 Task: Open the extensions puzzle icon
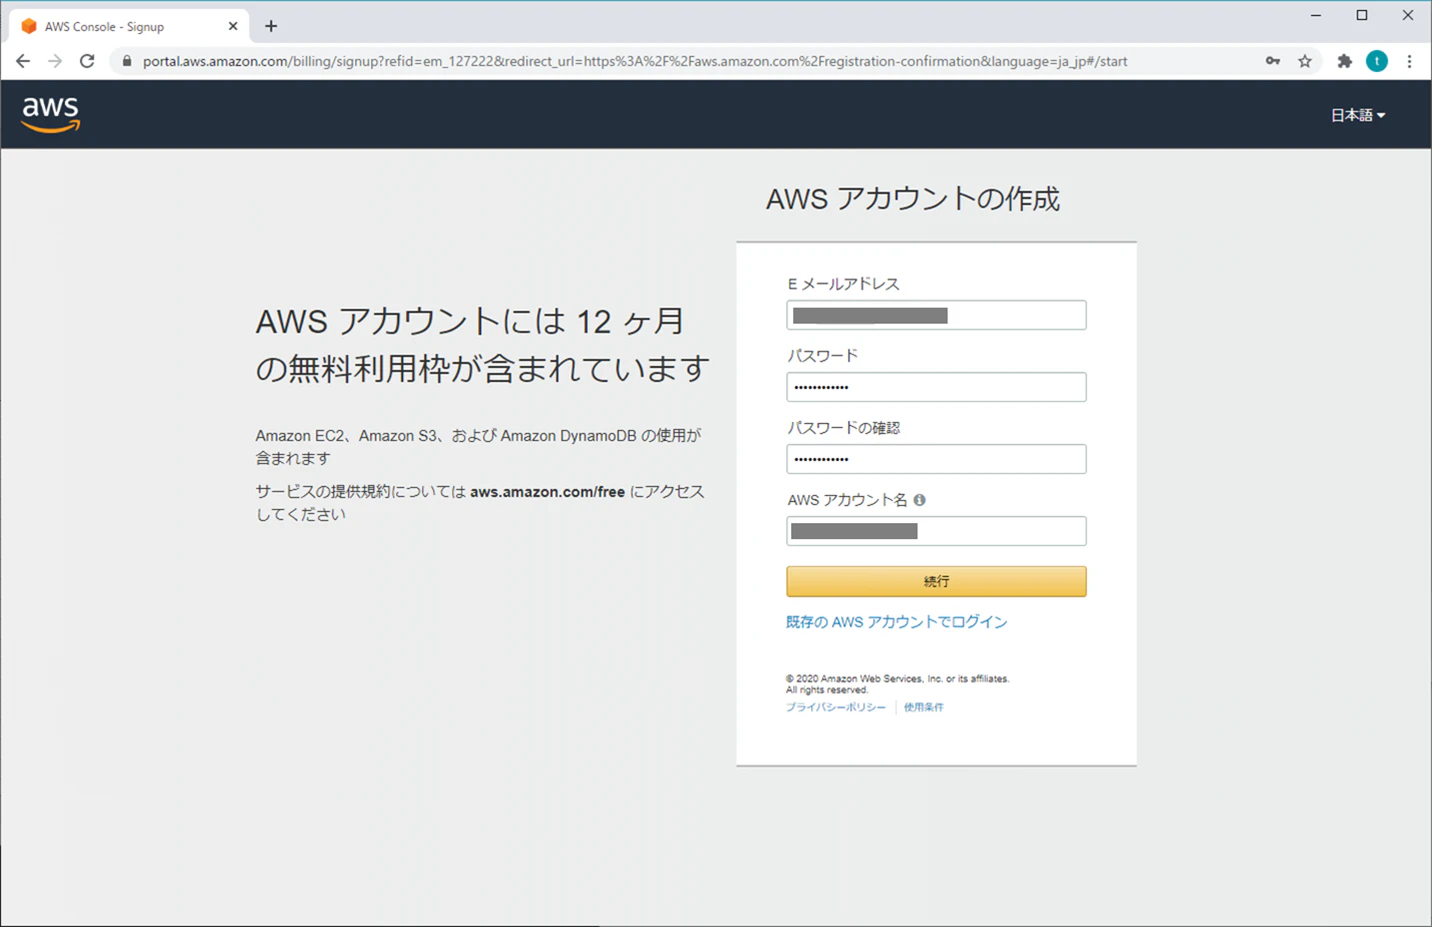pos(1345,61)
